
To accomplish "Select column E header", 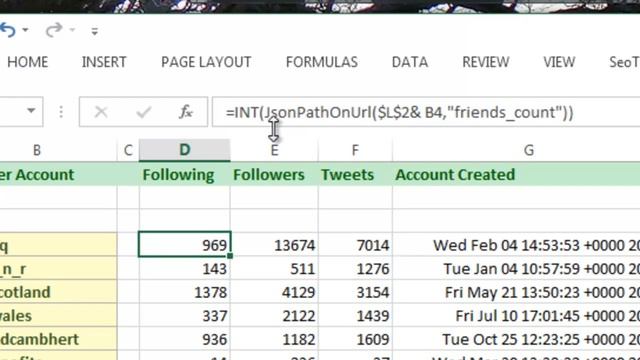I will 274,150.
